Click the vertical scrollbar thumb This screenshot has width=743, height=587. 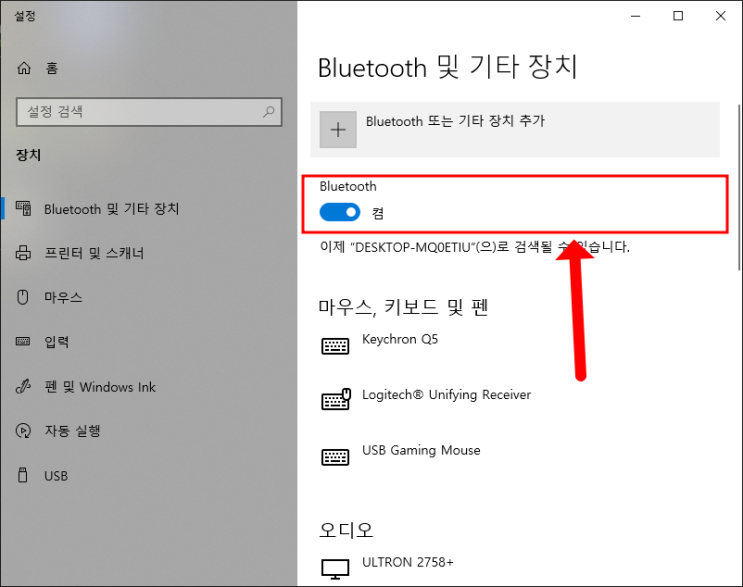739,187
